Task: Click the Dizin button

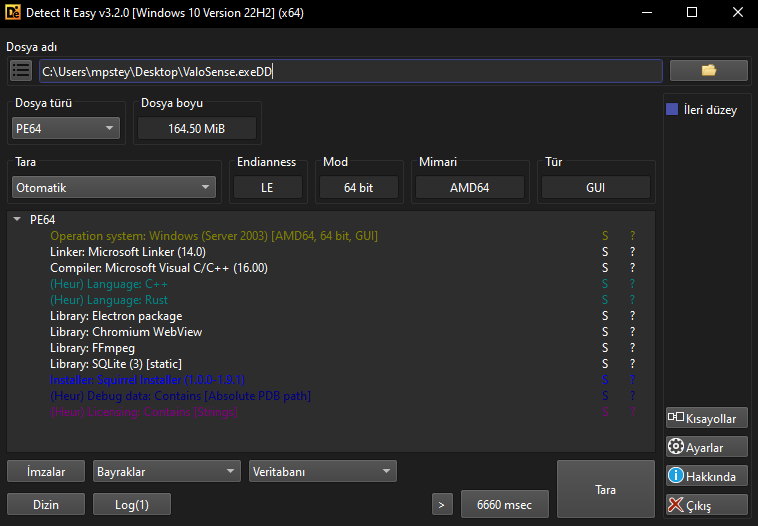Action: click(x=46, y=504)
